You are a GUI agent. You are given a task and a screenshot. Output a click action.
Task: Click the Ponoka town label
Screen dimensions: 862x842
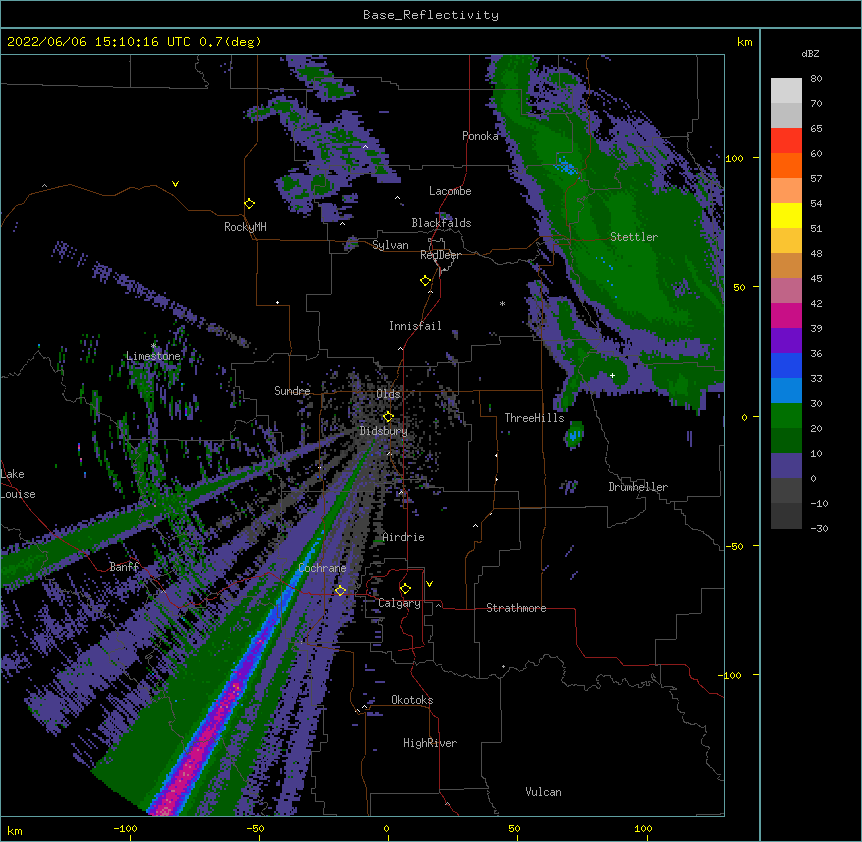pyautogui.click(x=480, y=136)
